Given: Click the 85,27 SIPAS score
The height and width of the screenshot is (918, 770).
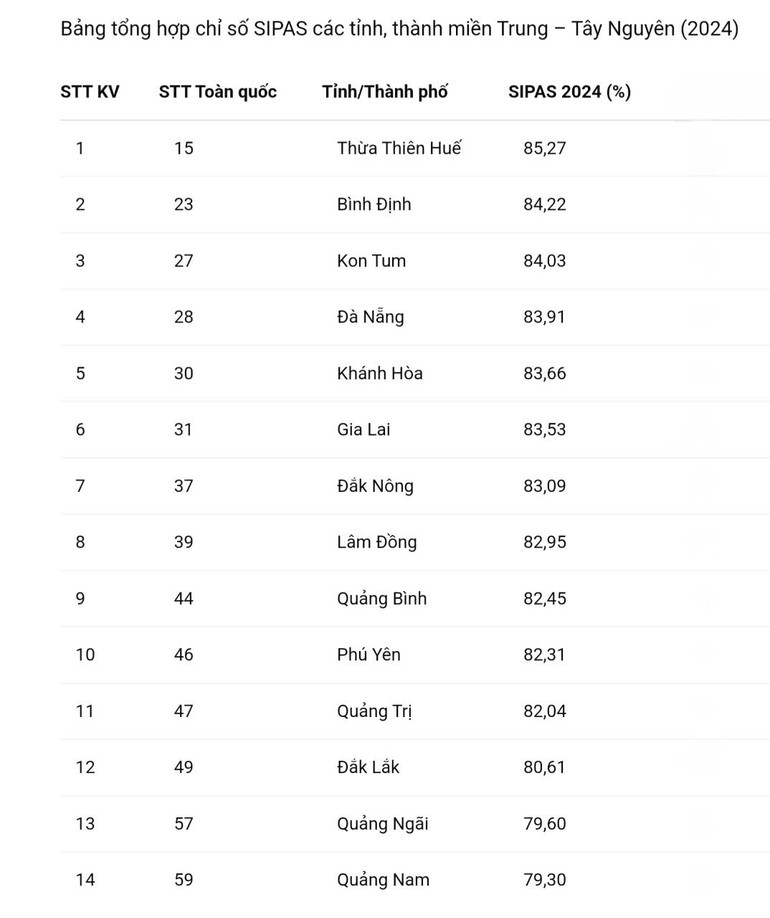Looking at the screenshot, I should click(x=544, y=148).
